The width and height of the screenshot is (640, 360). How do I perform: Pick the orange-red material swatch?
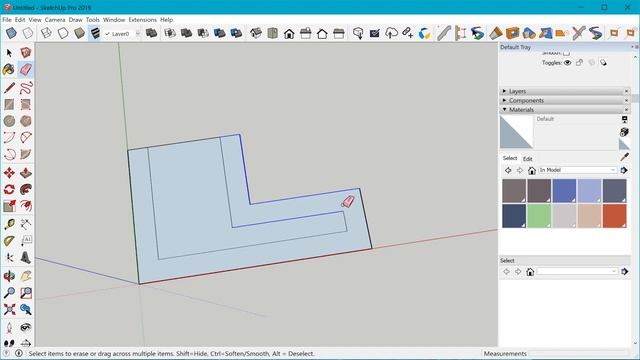click(614, 216)
